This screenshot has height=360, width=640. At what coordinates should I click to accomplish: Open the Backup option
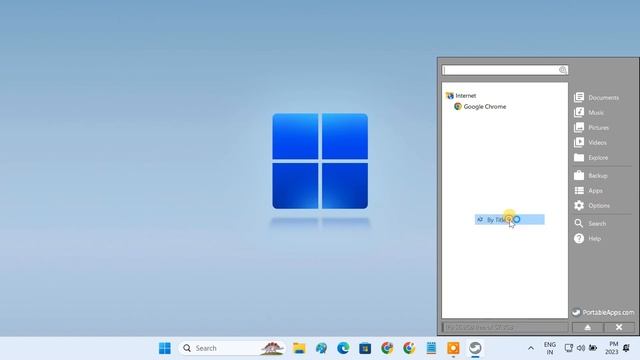pyautogui.click(x=591, y=176)
